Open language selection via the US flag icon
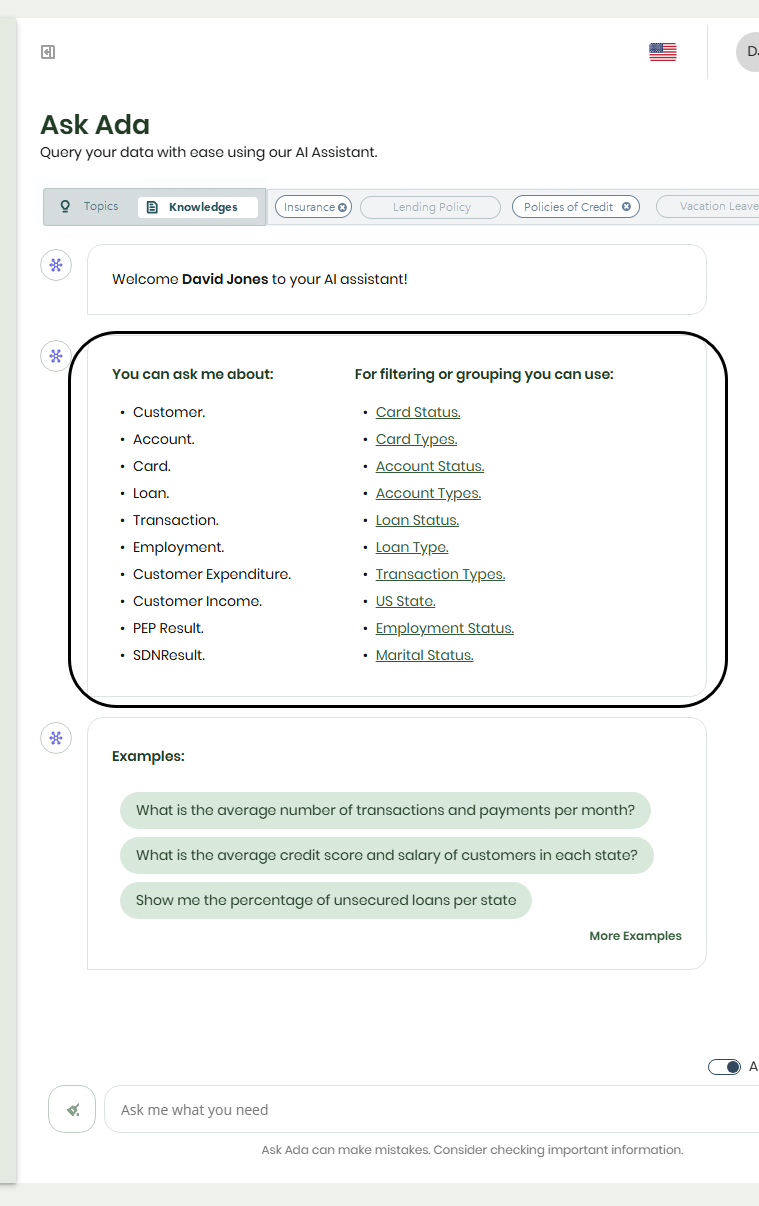This screenshot has width=759, height=1206. click(x=662, y=52)
